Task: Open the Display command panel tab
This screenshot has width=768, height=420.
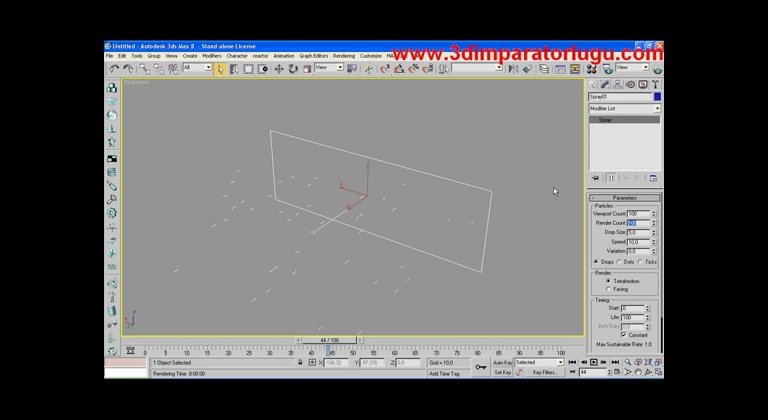Action: tap(643, 84)
